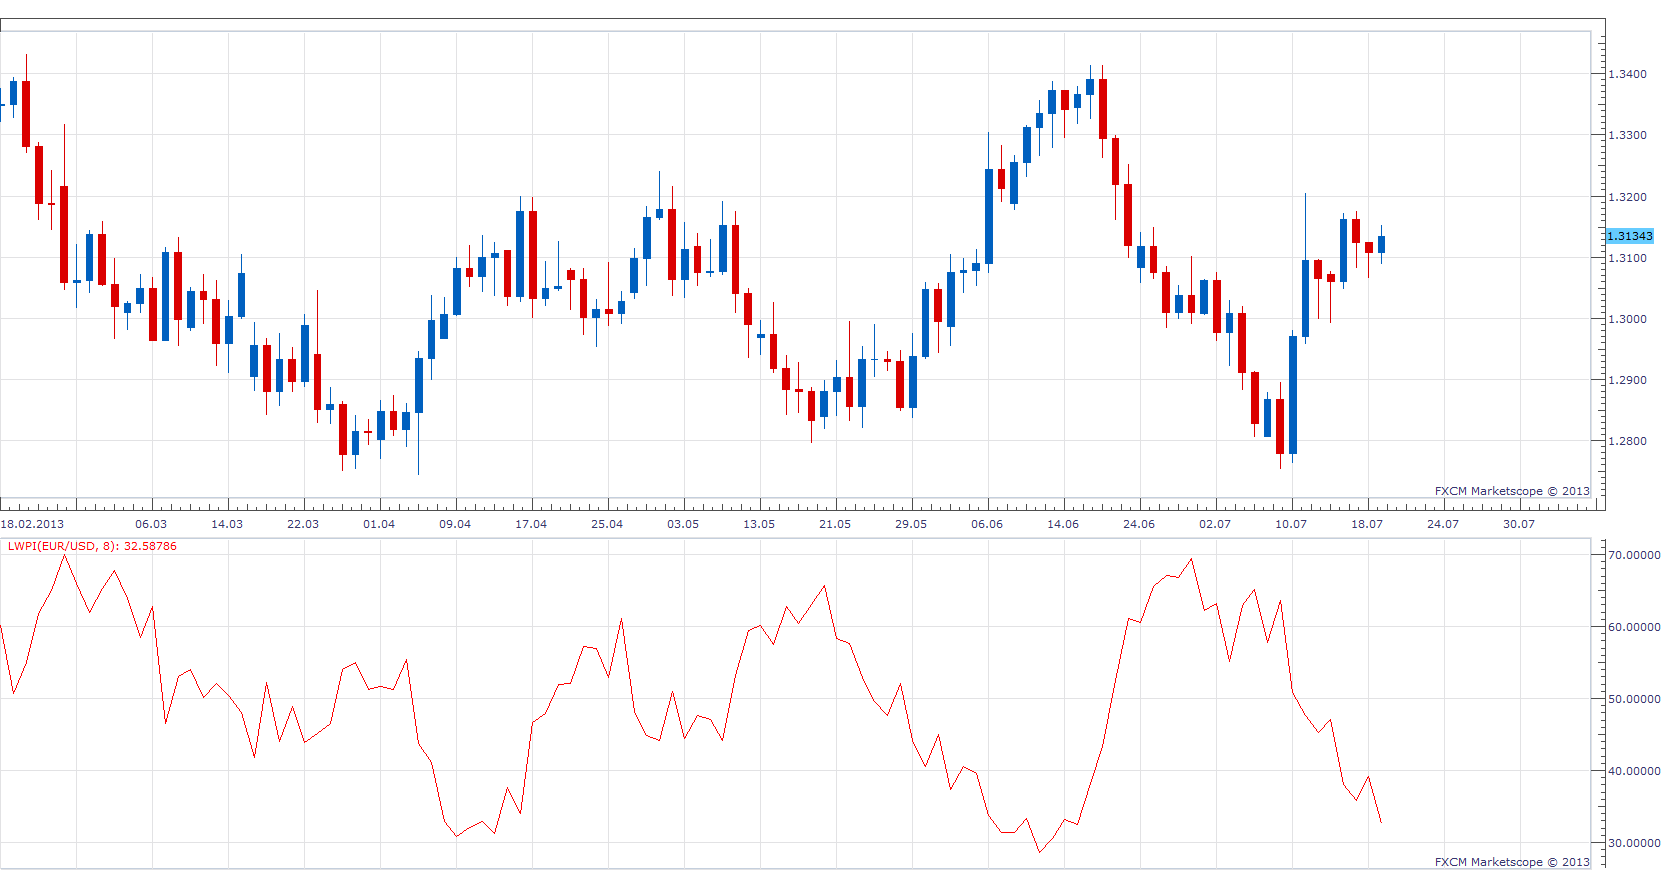1663x870 pixels.
Task: Click the 30.07 date on time axis
Action: tap(1519, 524)
